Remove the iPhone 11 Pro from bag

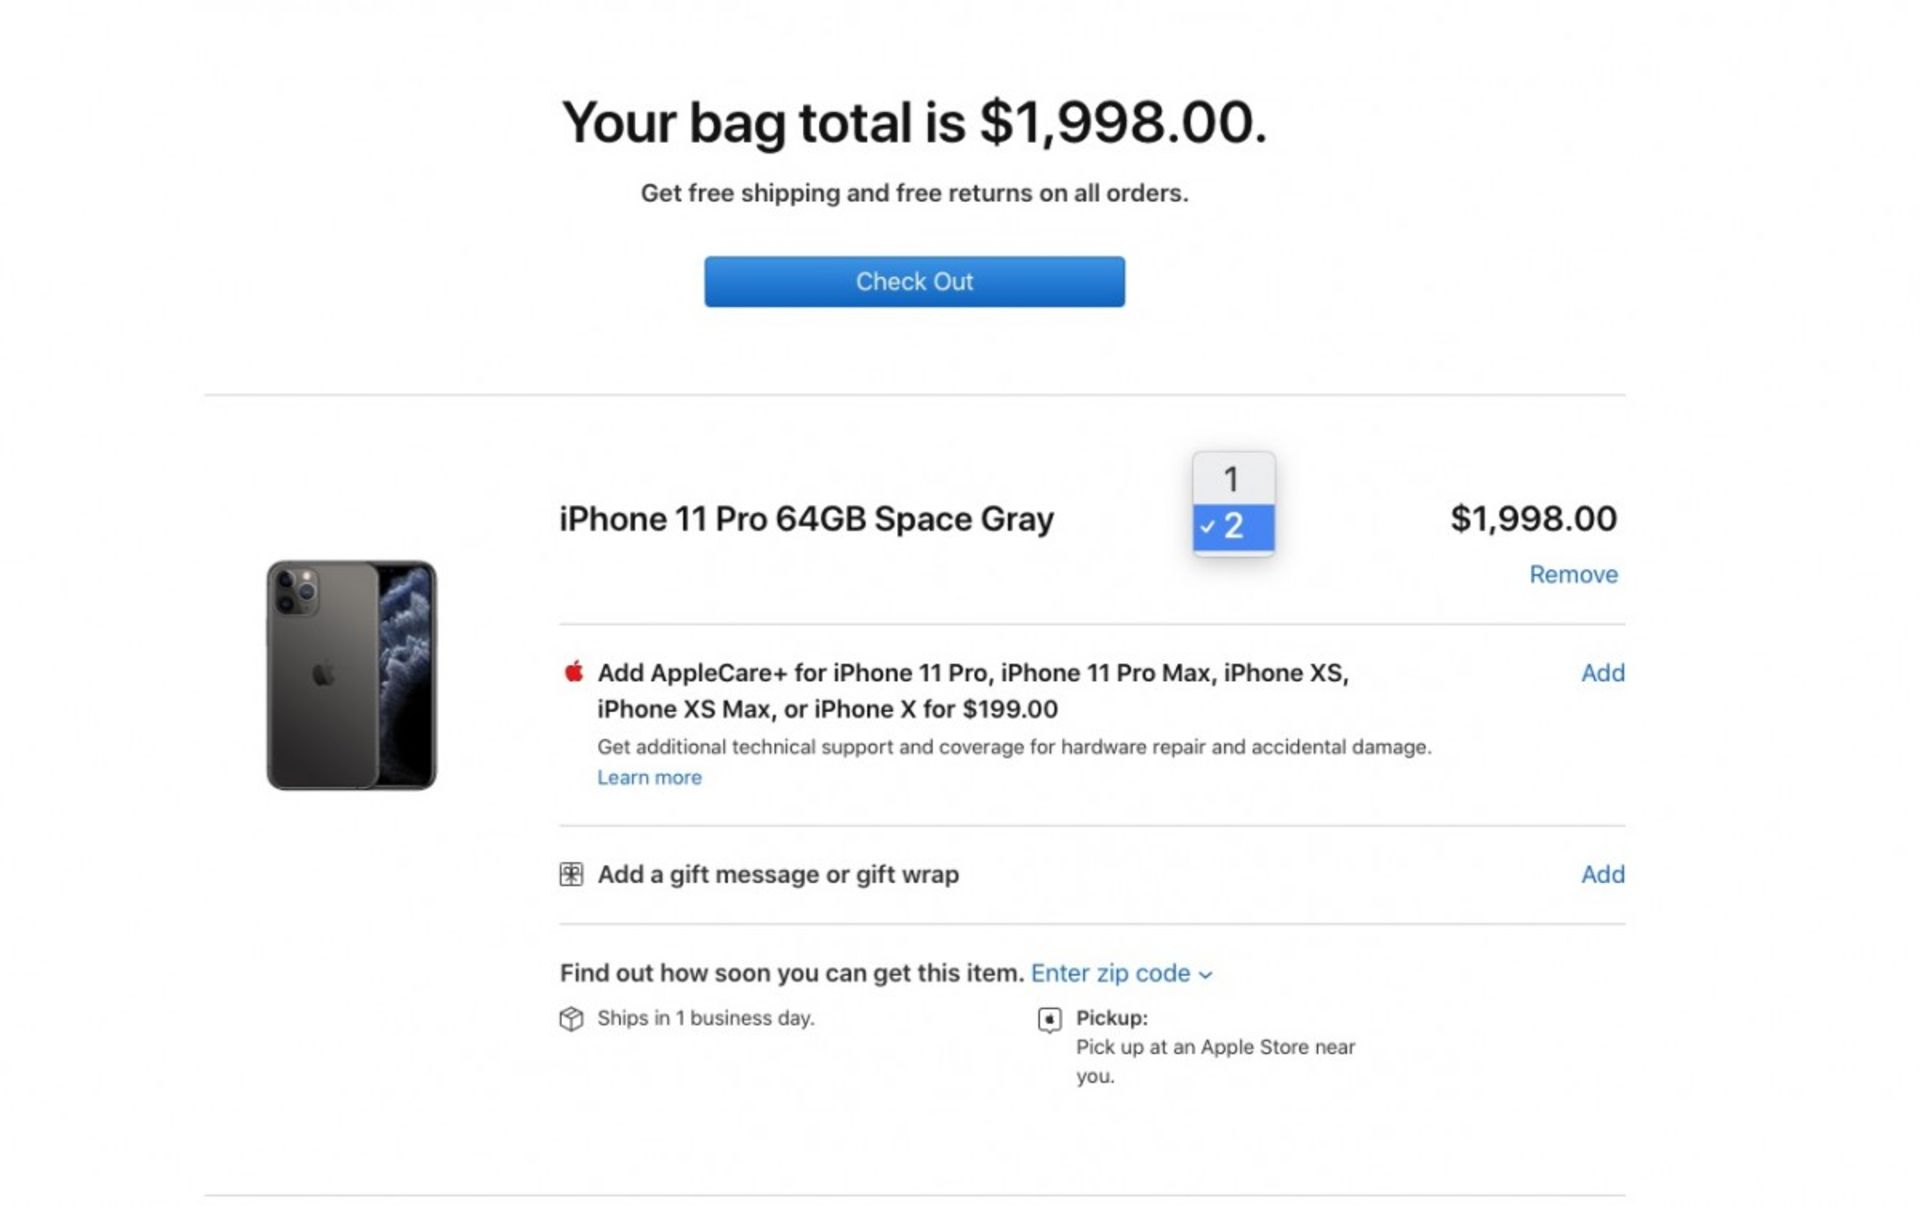point(1572,574)
